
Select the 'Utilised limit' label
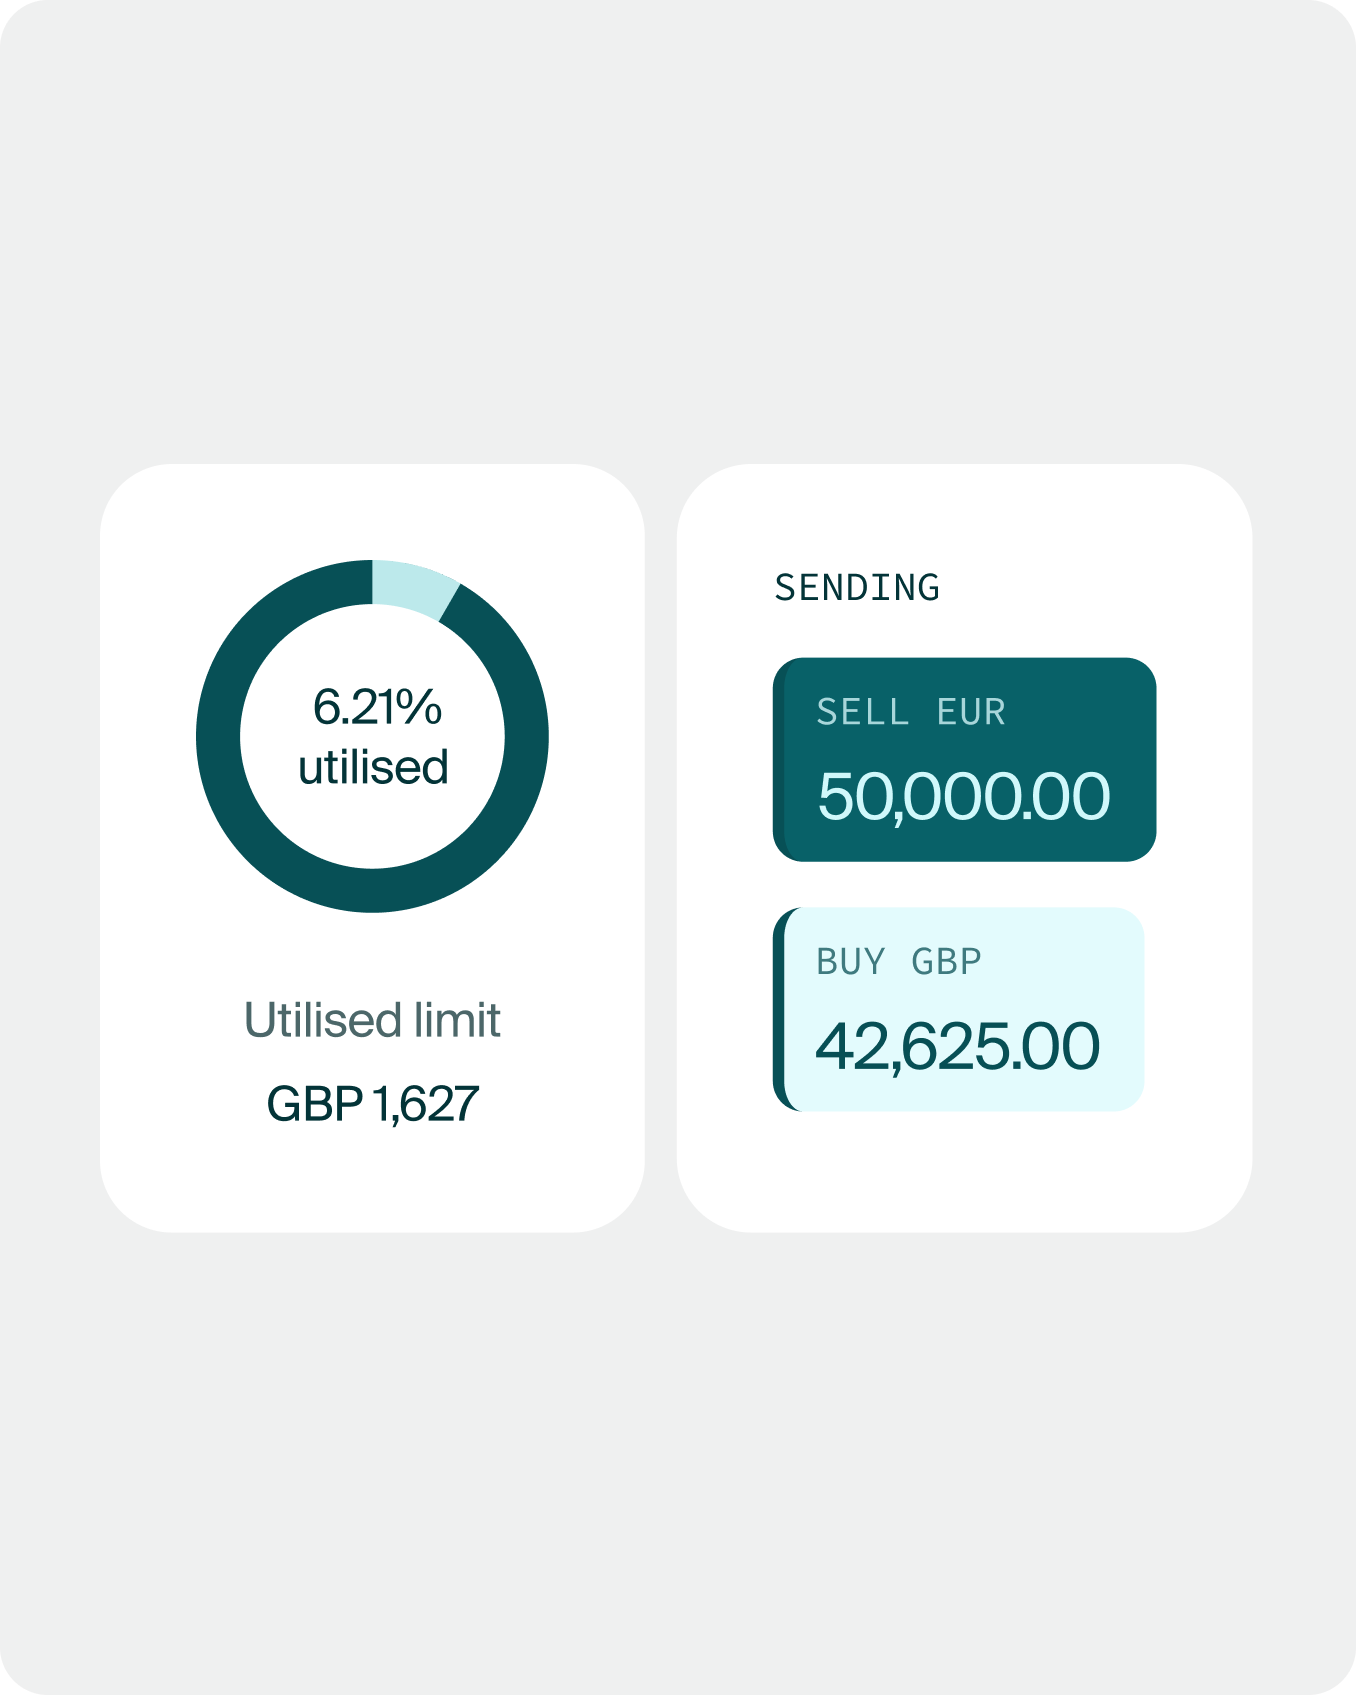[372, 1020]
